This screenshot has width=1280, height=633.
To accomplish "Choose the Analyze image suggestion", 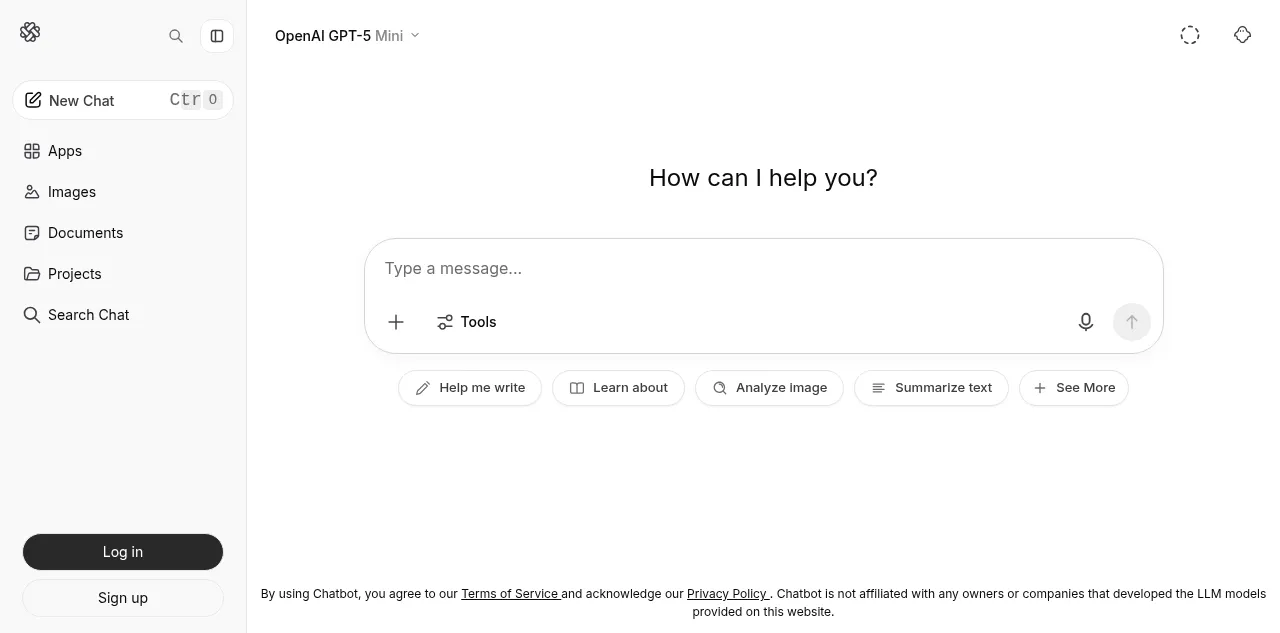I will click(769, 388).
